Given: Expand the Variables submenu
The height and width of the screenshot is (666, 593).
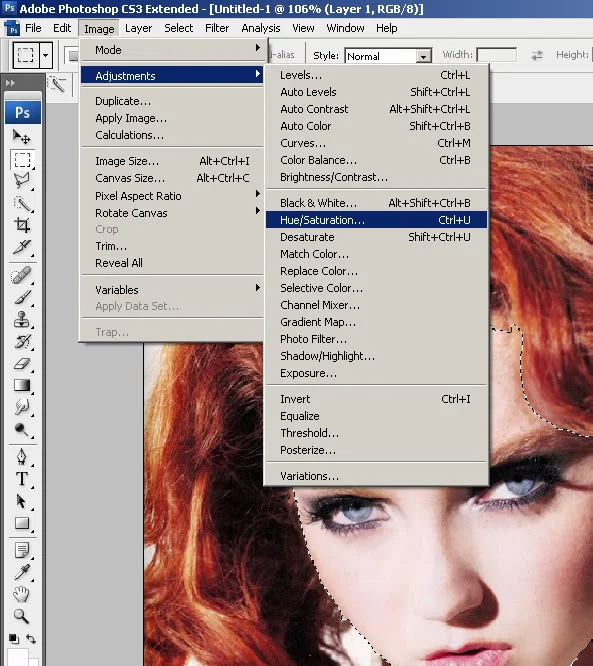Looking at the screenshot, I should click(172, 290).
